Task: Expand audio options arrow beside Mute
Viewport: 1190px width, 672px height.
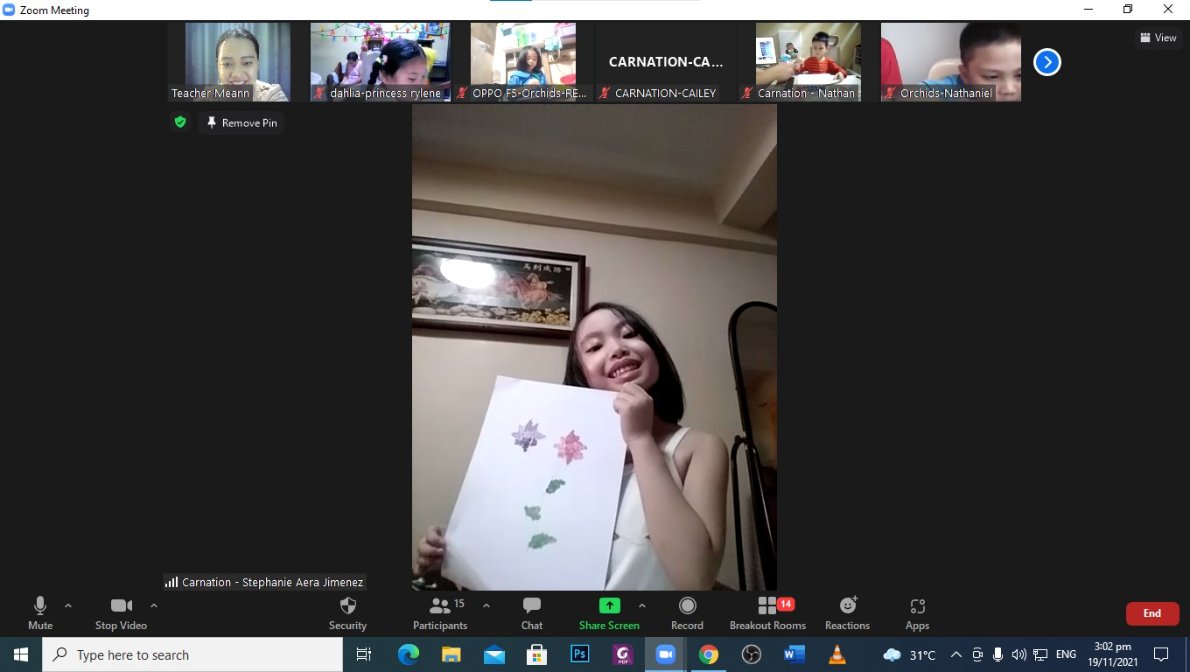Action: pos(68,606)
